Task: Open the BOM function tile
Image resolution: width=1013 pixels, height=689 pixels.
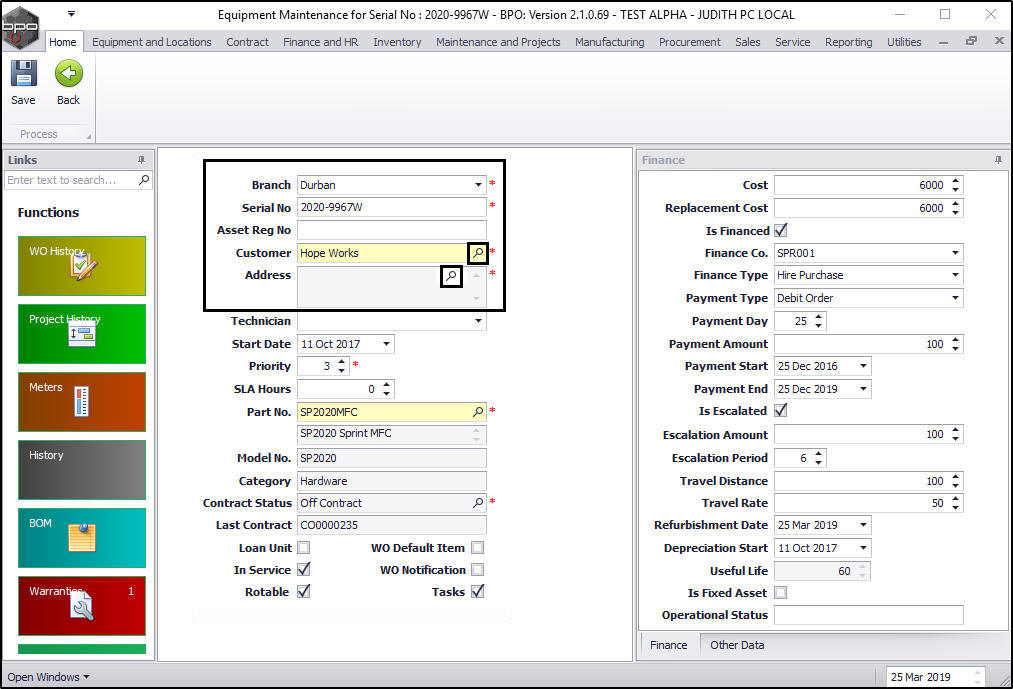Action: pos(81,537)
